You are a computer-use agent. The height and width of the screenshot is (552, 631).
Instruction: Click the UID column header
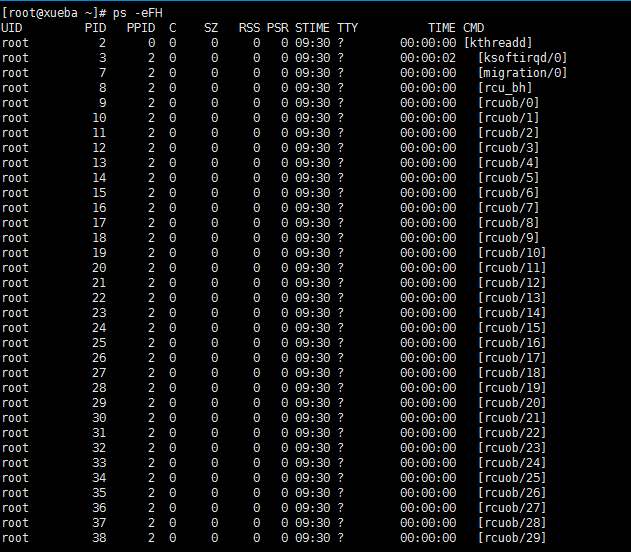tap(12, 28)
